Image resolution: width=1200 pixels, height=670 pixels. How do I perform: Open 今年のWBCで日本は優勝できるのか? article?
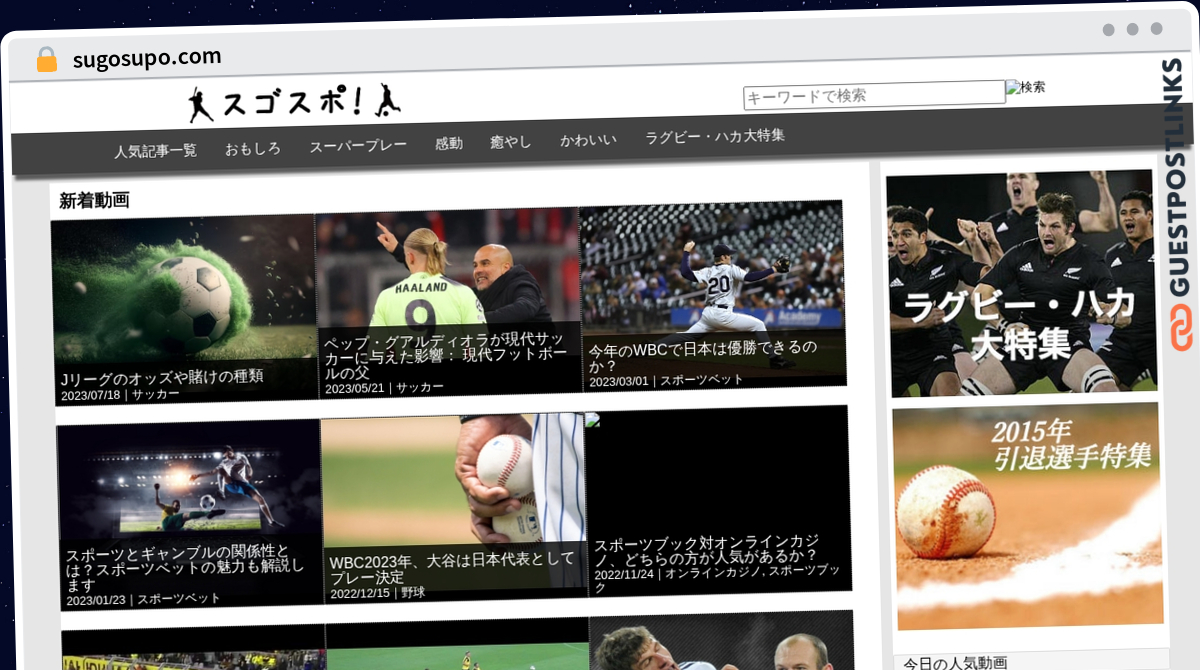click(x=702, y=357)
